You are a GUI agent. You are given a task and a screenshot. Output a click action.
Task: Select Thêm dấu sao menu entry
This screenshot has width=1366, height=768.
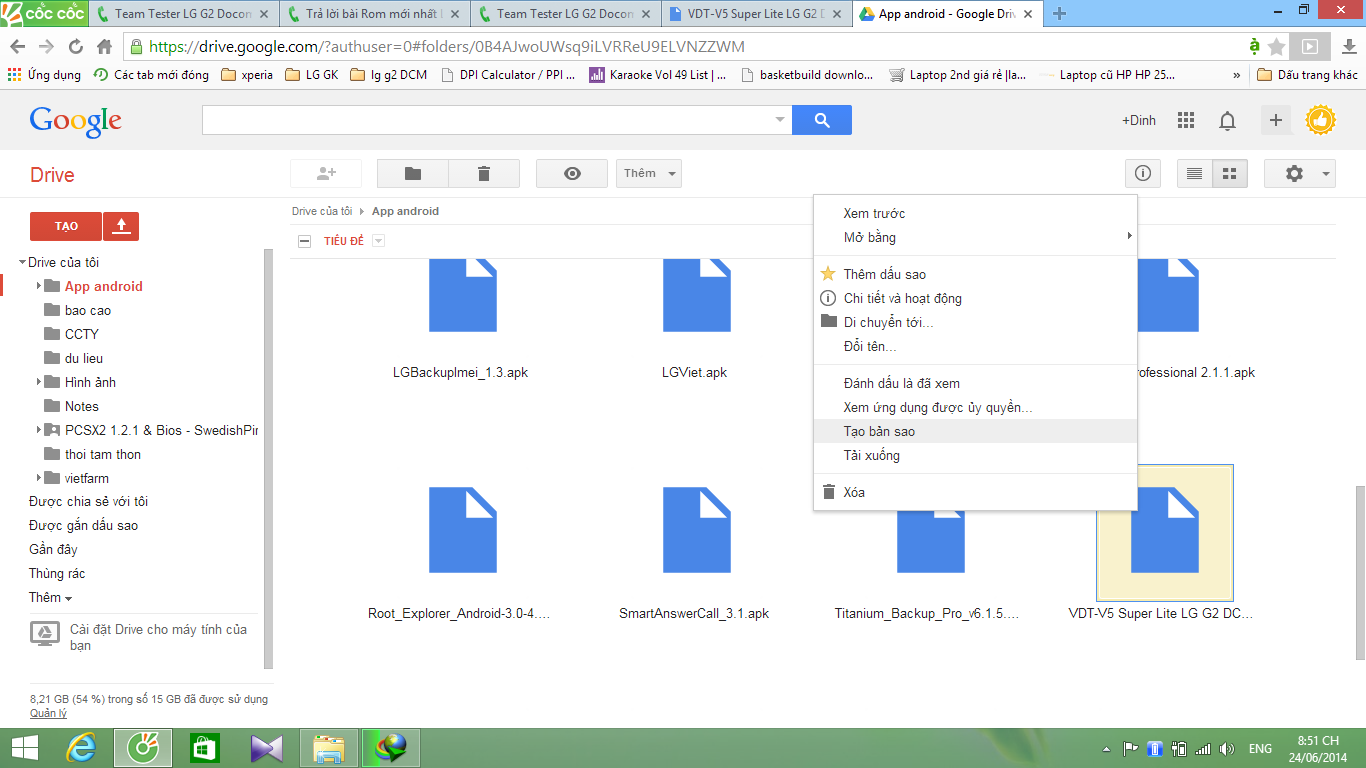click(975, 274)
